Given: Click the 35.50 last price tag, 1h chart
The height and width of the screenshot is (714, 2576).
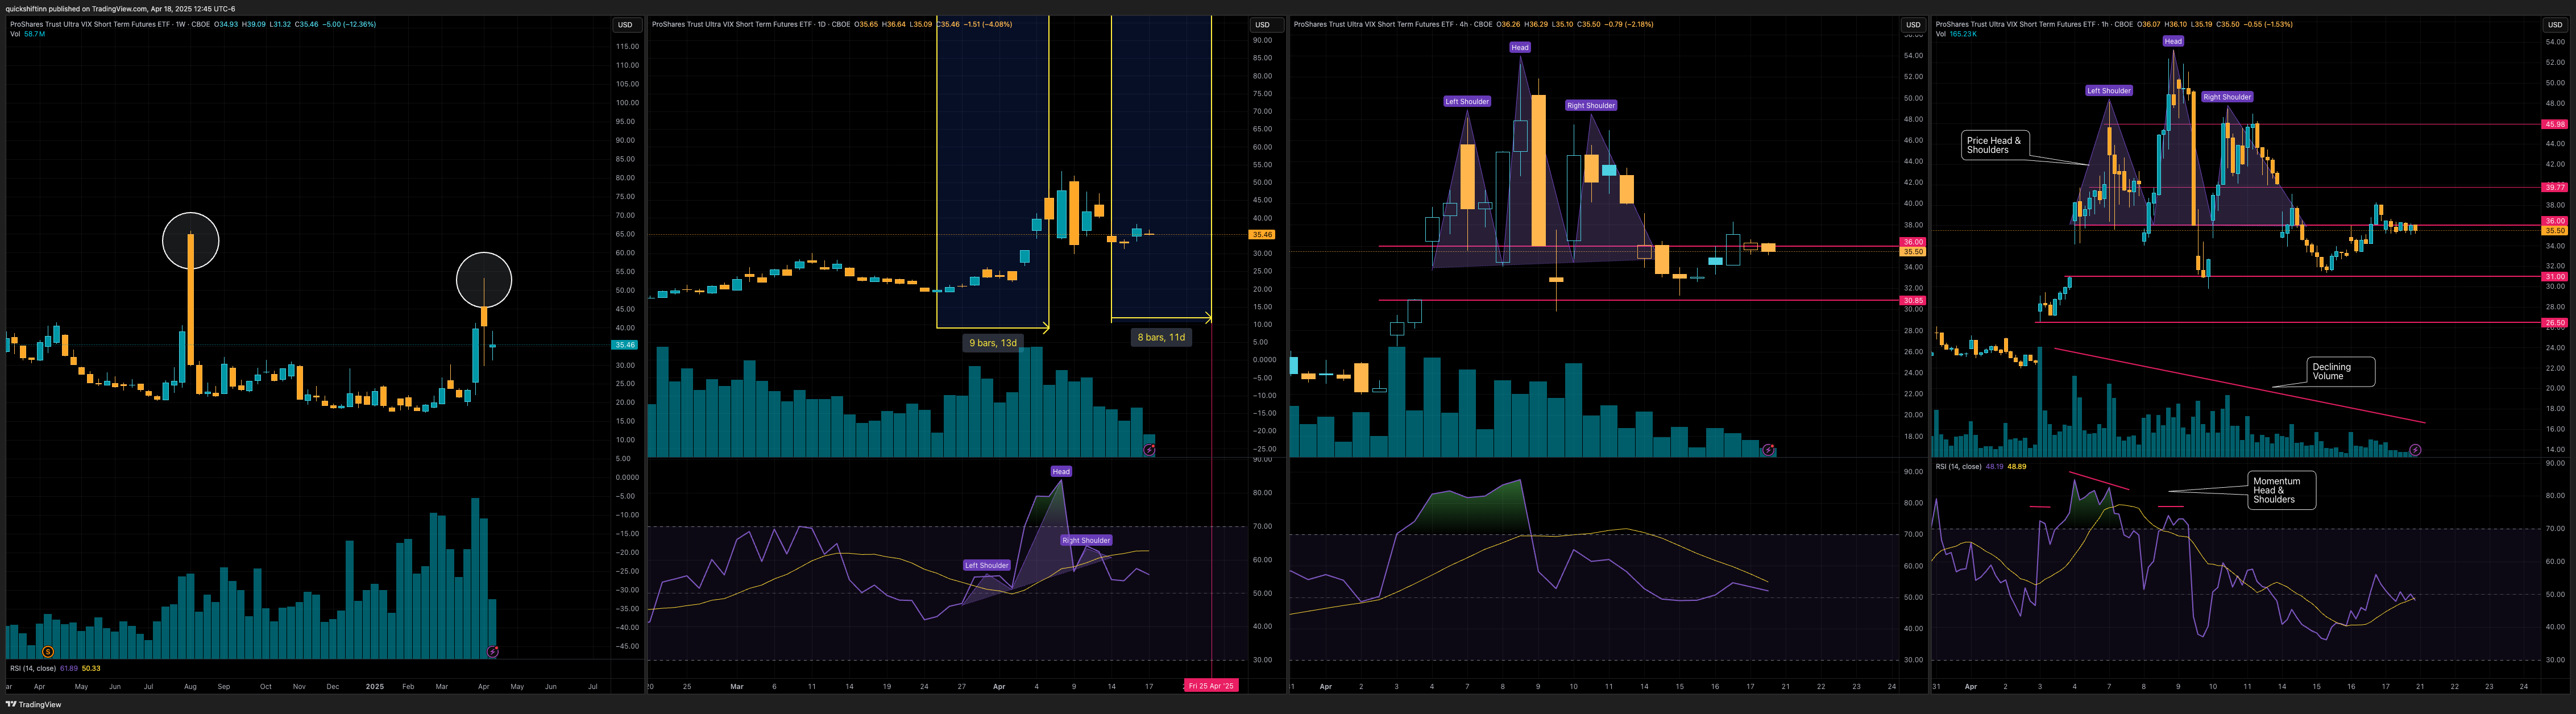Looking at the screenshot, I should coord(2555,230).
